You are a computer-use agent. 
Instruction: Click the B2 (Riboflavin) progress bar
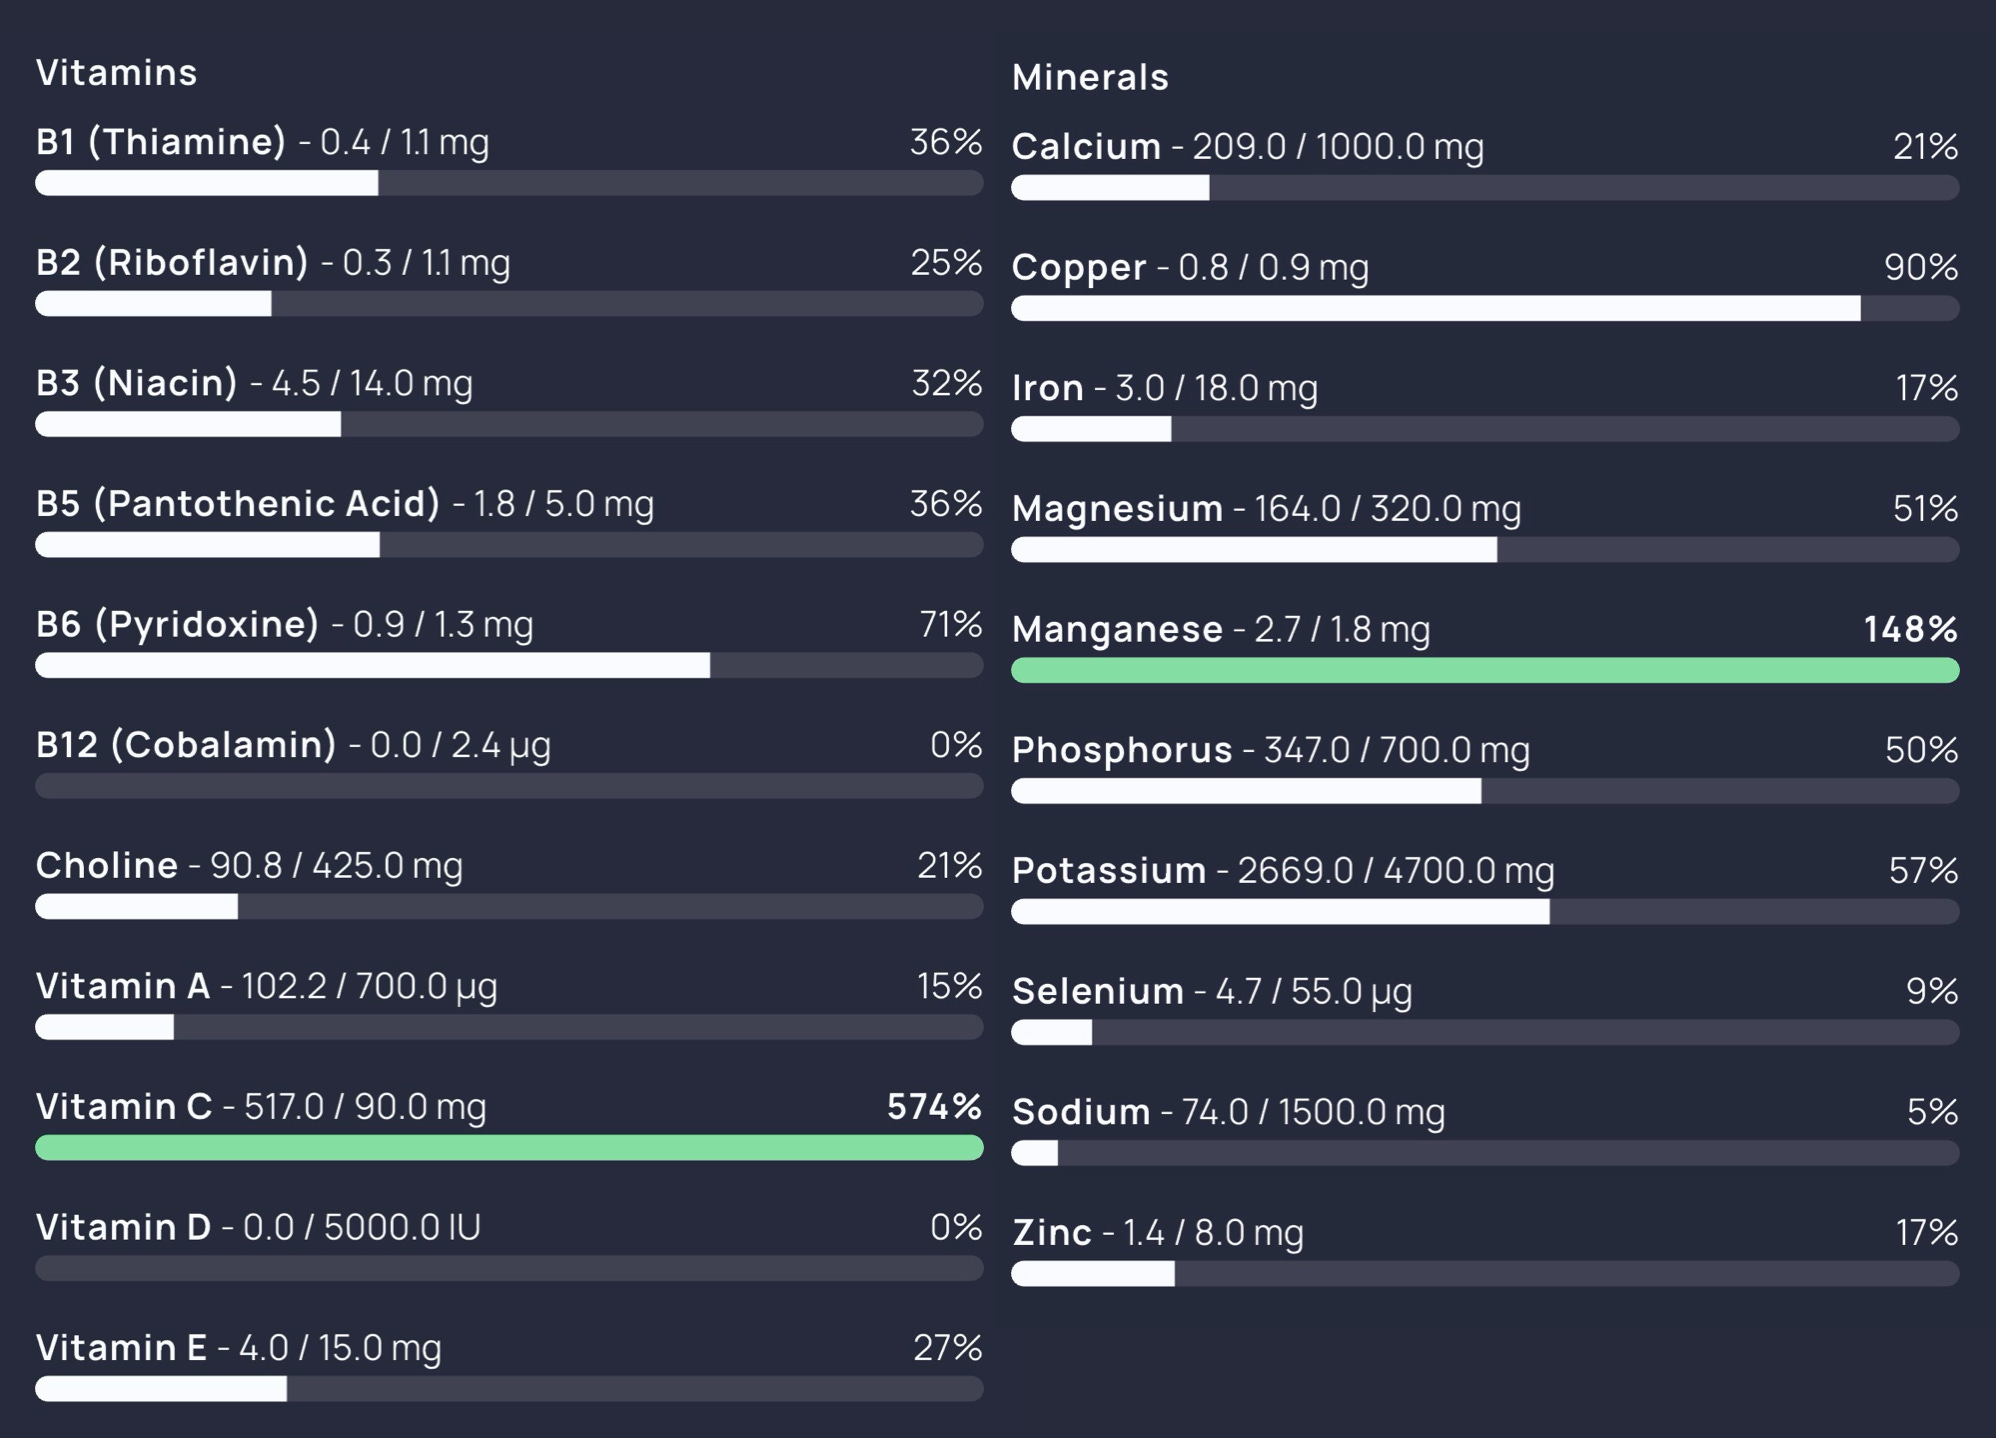[x=509, y=304]
